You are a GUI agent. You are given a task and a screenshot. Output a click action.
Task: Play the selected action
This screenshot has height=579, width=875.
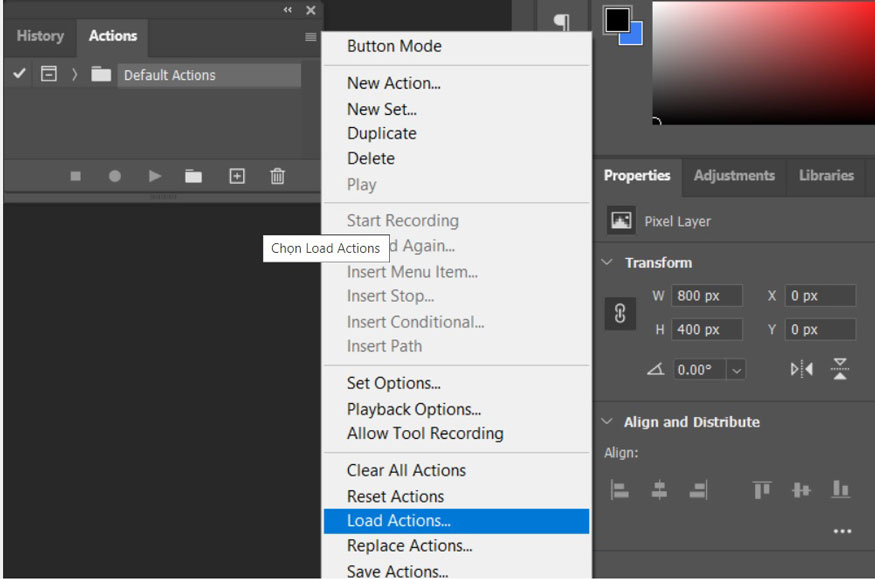154,176
